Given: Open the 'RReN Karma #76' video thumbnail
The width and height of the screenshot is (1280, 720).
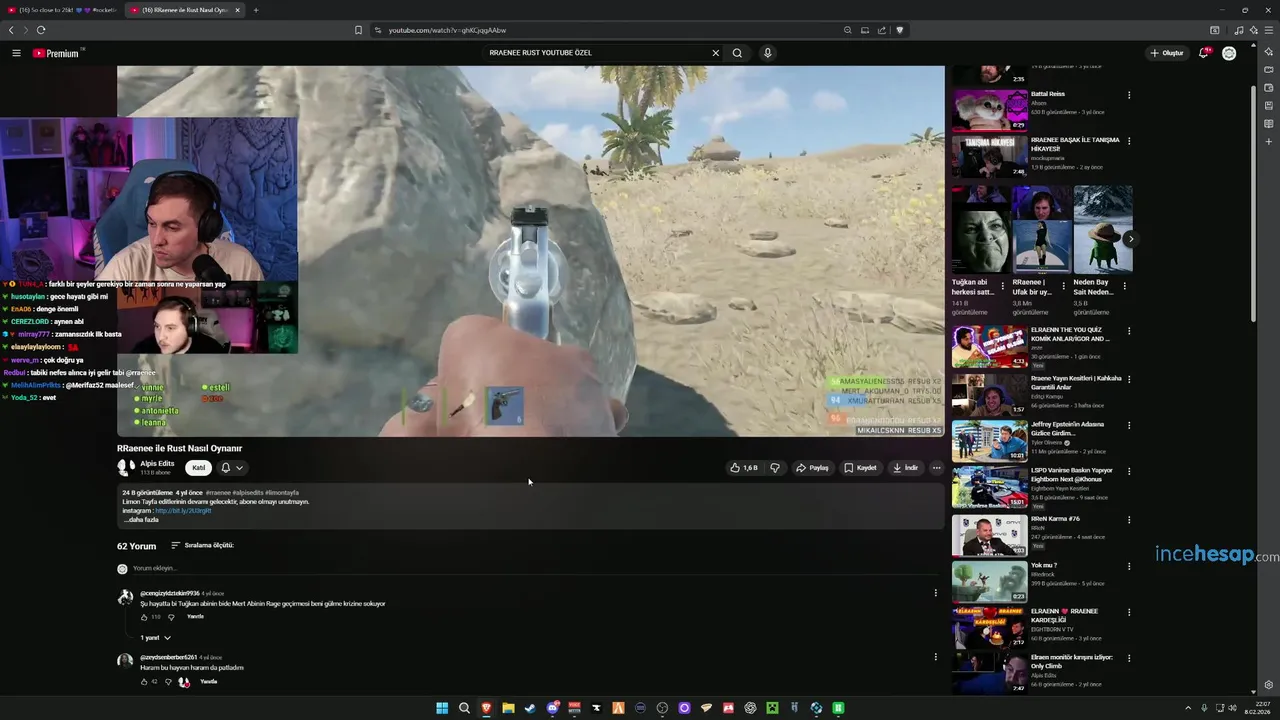Looking at the screenshot, I should tap(989, 536).
